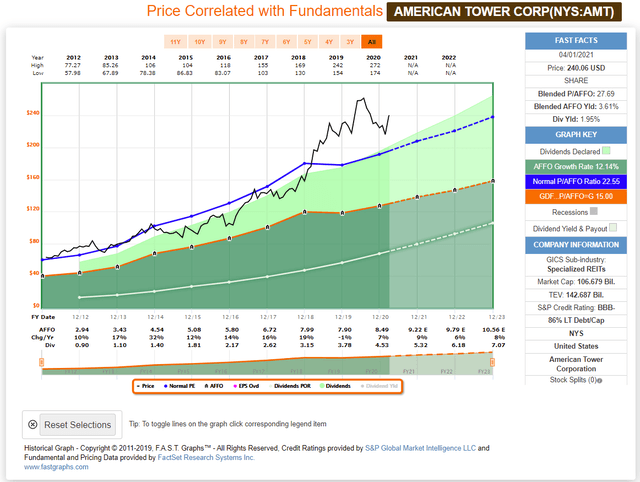Choose the 7Y time range
This screenshot has width=640, height=482.
point(265,42)
